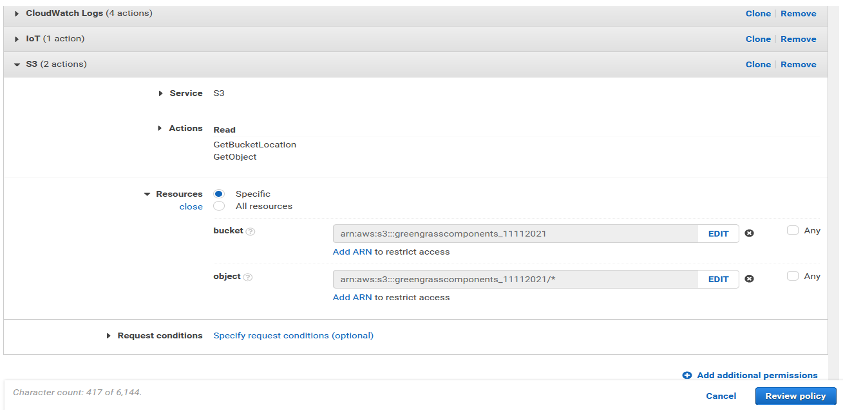Screen dimensions: 843x410
Task: Click the bucket ARN input field
Action: click(x=516, y=234)
